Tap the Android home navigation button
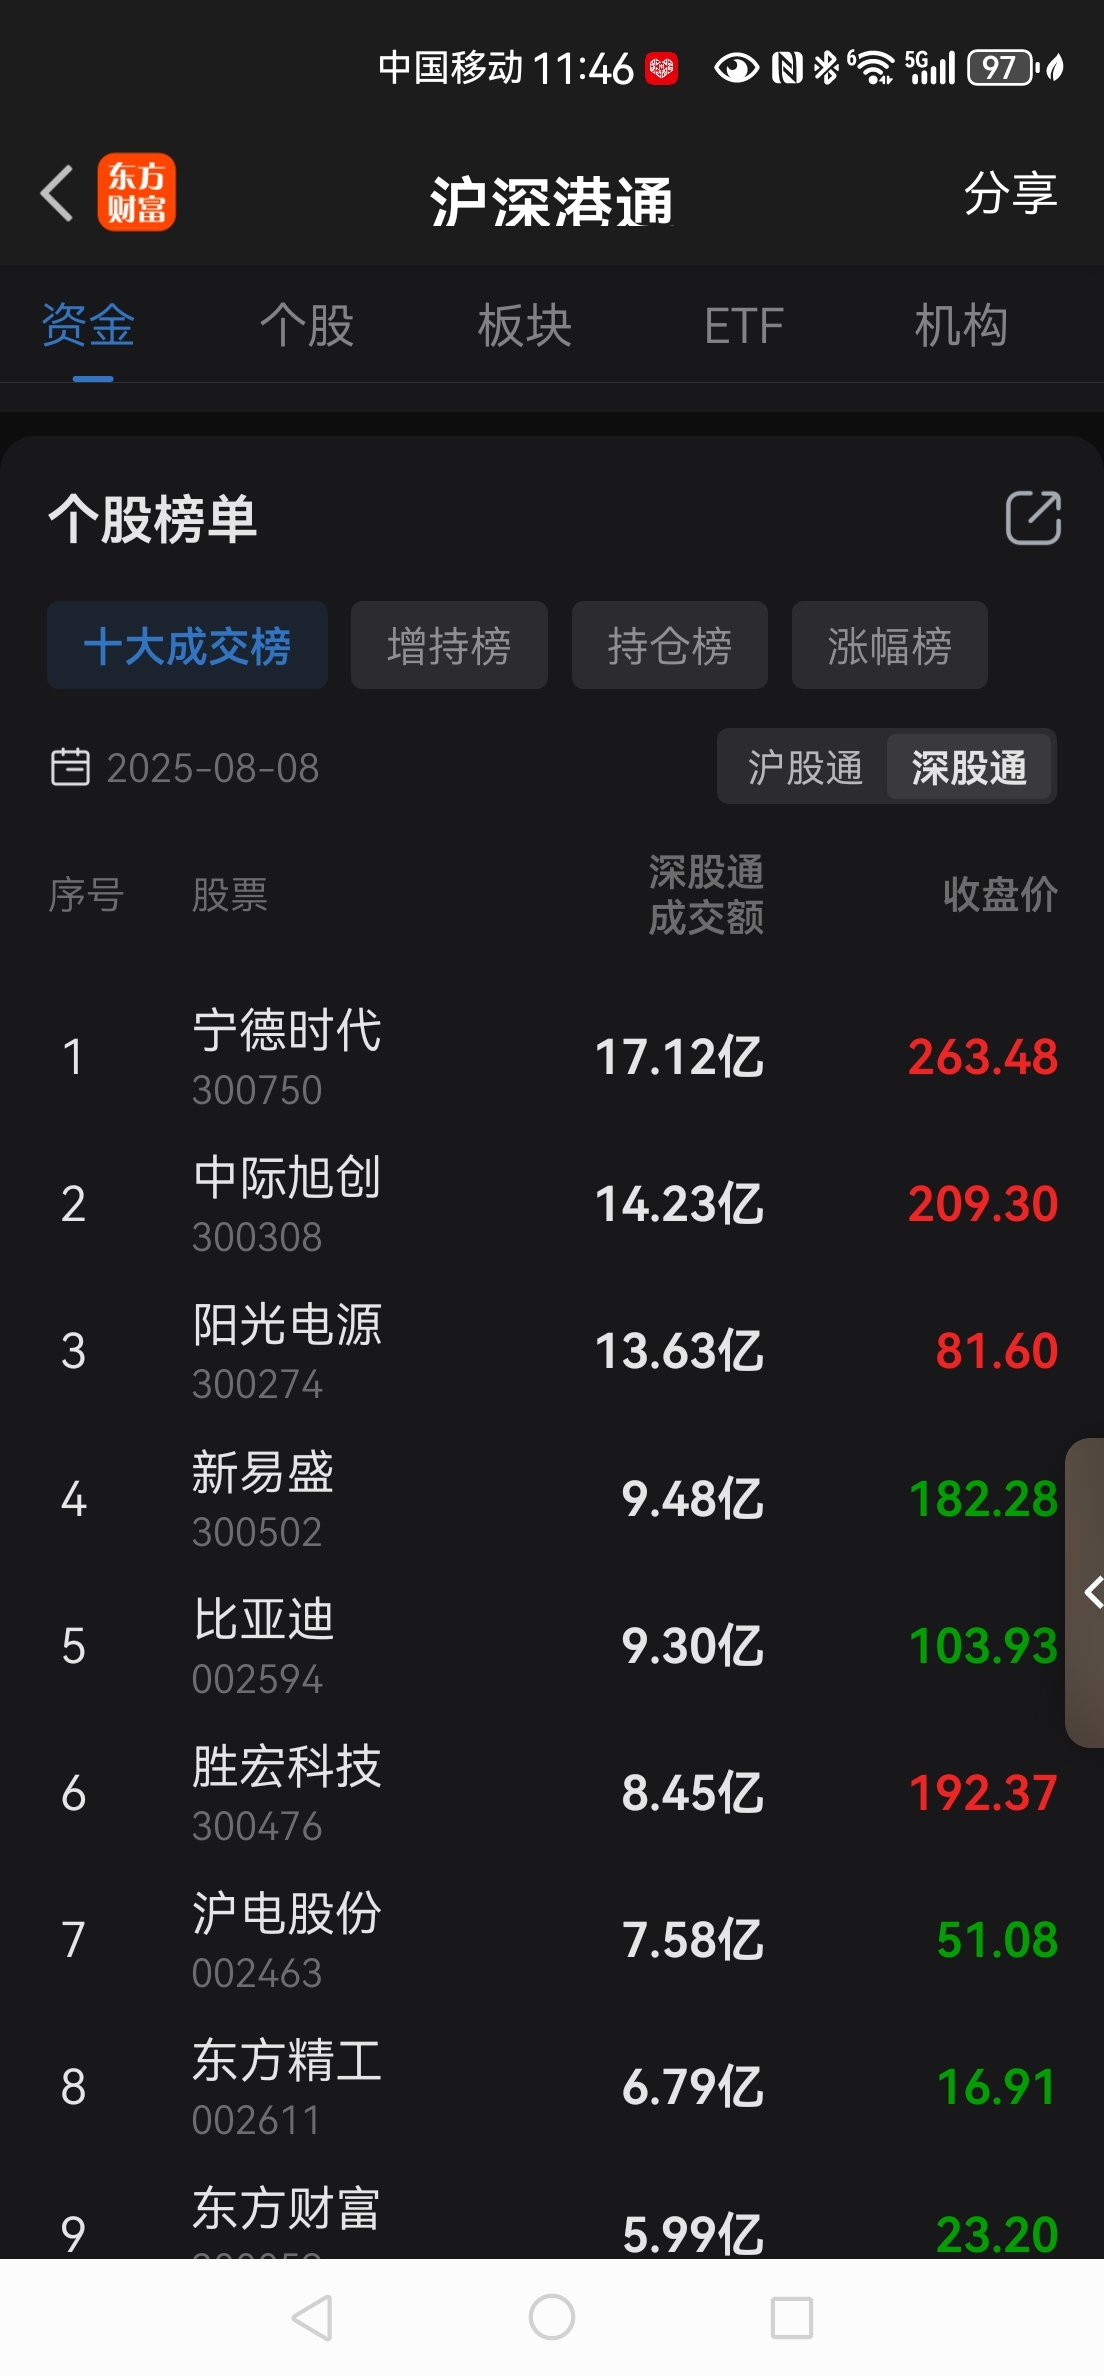This screenshot has height=2376, width=1104. 552,2317
